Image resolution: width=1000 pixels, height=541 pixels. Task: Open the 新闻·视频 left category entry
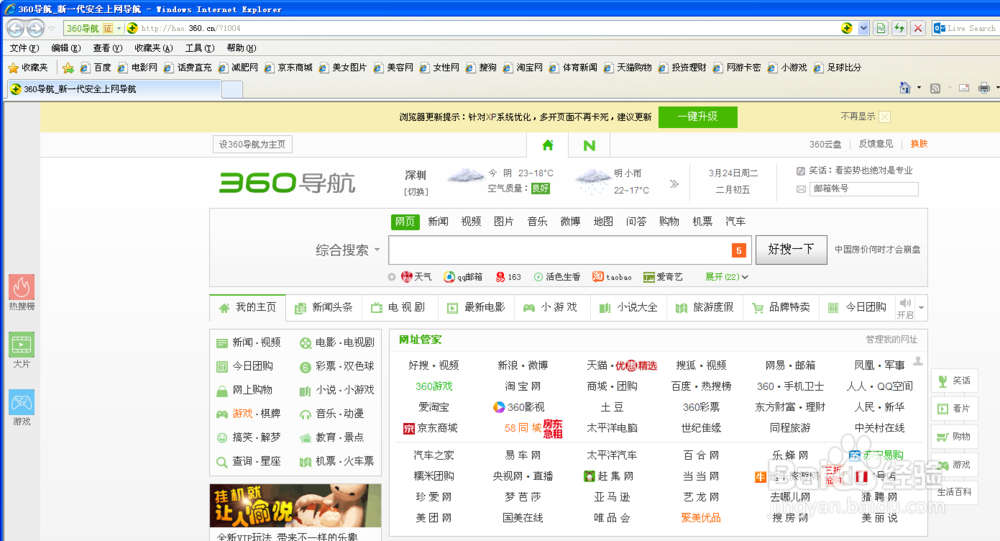pos(249,343)
